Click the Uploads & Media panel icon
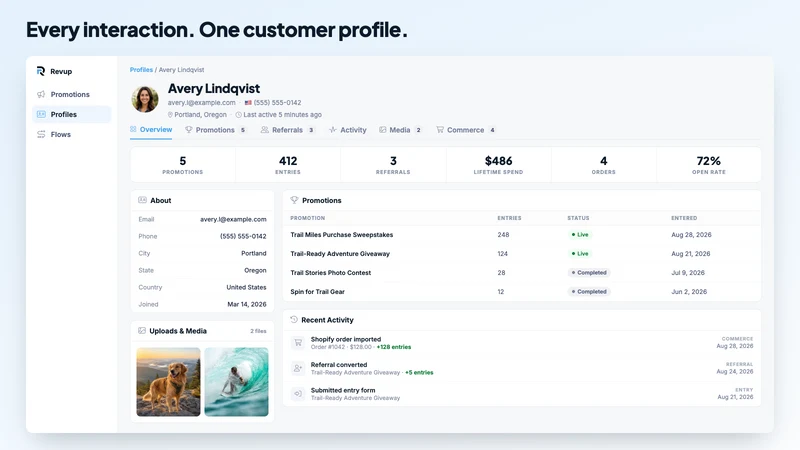The width and height of the screenshot is (800, 450). point(142,331)
